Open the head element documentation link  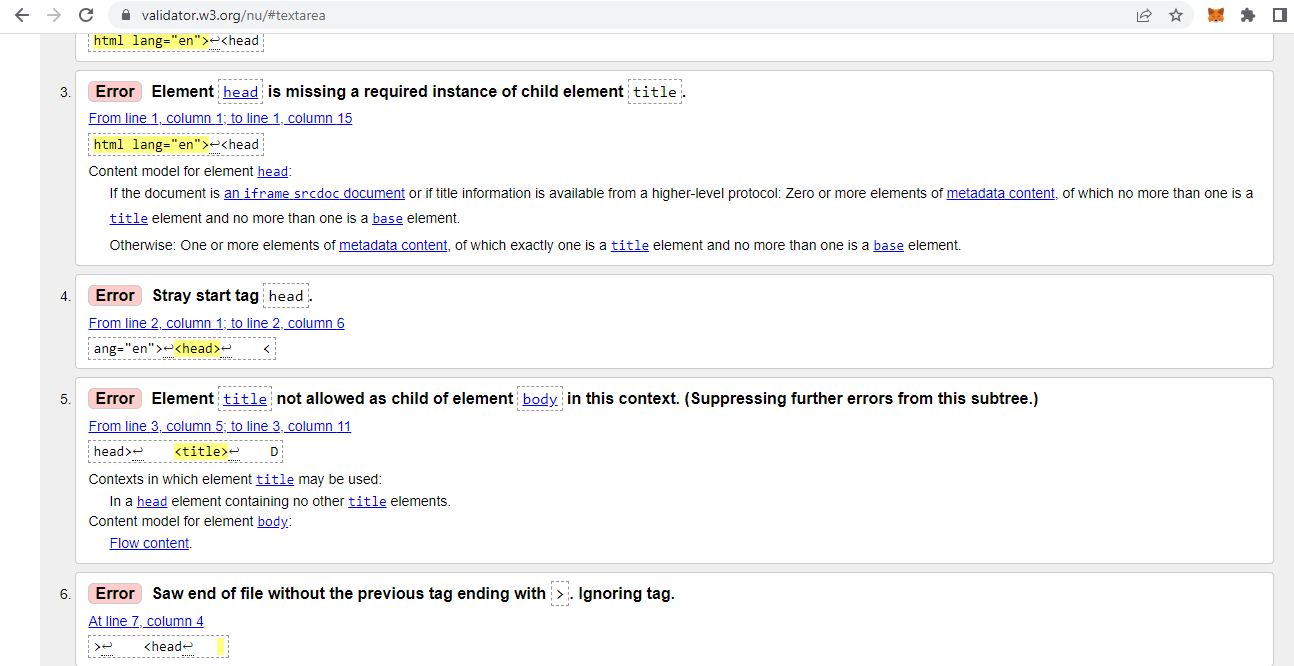click(272, 171)
